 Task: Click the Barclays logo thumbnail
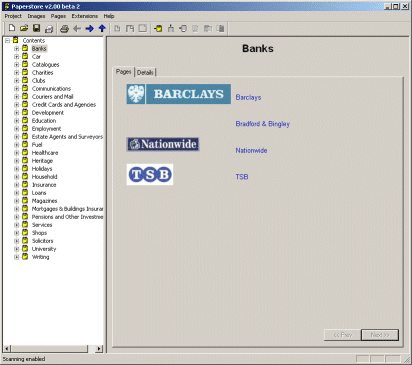pyautogui.click(x=179, y=94)
